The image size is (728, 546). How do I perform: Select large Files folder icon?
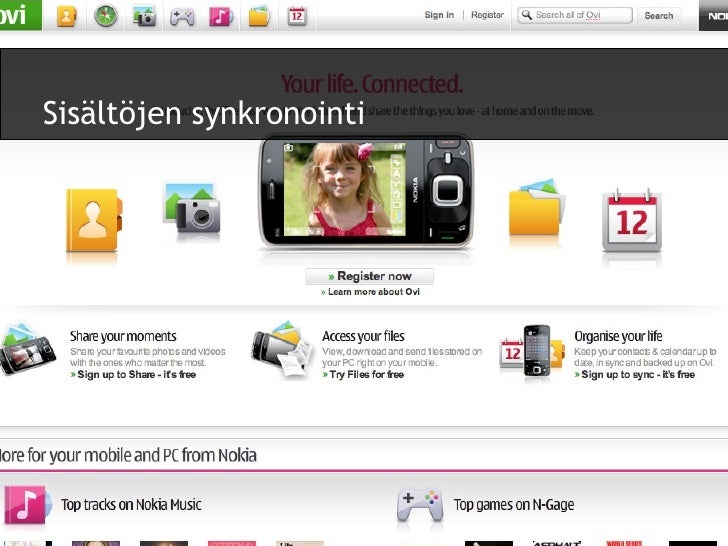point(537,207)
